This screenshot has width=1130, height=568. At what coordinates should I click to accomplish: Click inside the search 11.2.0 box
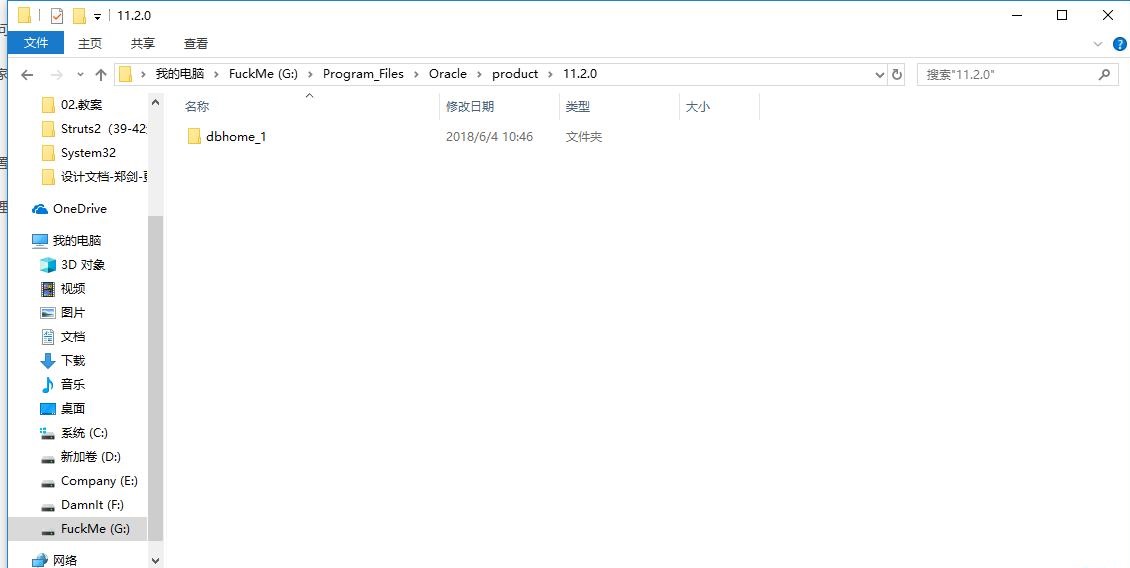tap(1005, 75)
